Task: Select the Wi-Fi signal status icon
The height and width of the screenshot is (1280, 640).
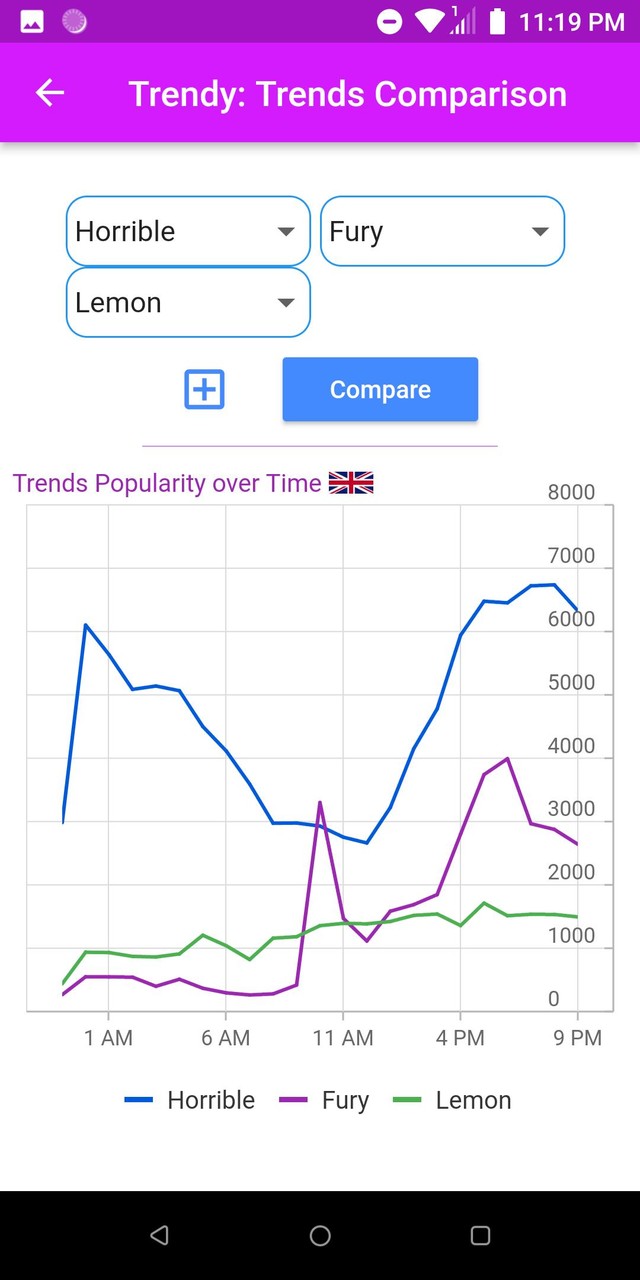Action: [x=431, y=21]
